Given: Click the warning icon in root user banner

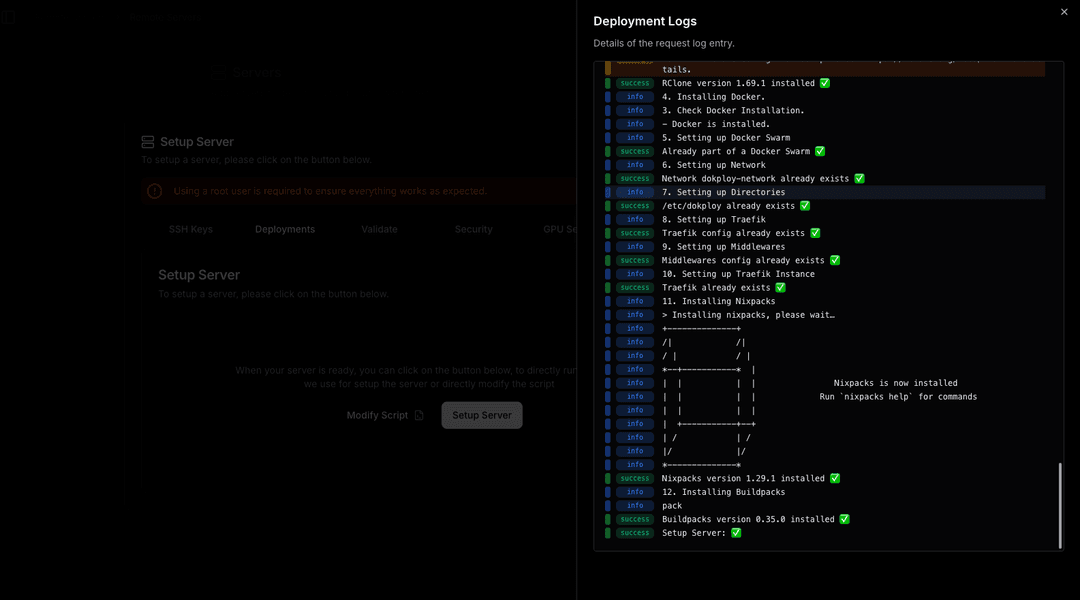Looking at the screenshot, I should click(155, 190).
